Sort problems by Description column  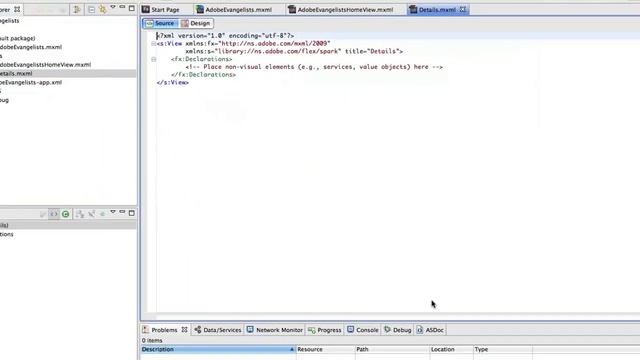pos(218,349)
